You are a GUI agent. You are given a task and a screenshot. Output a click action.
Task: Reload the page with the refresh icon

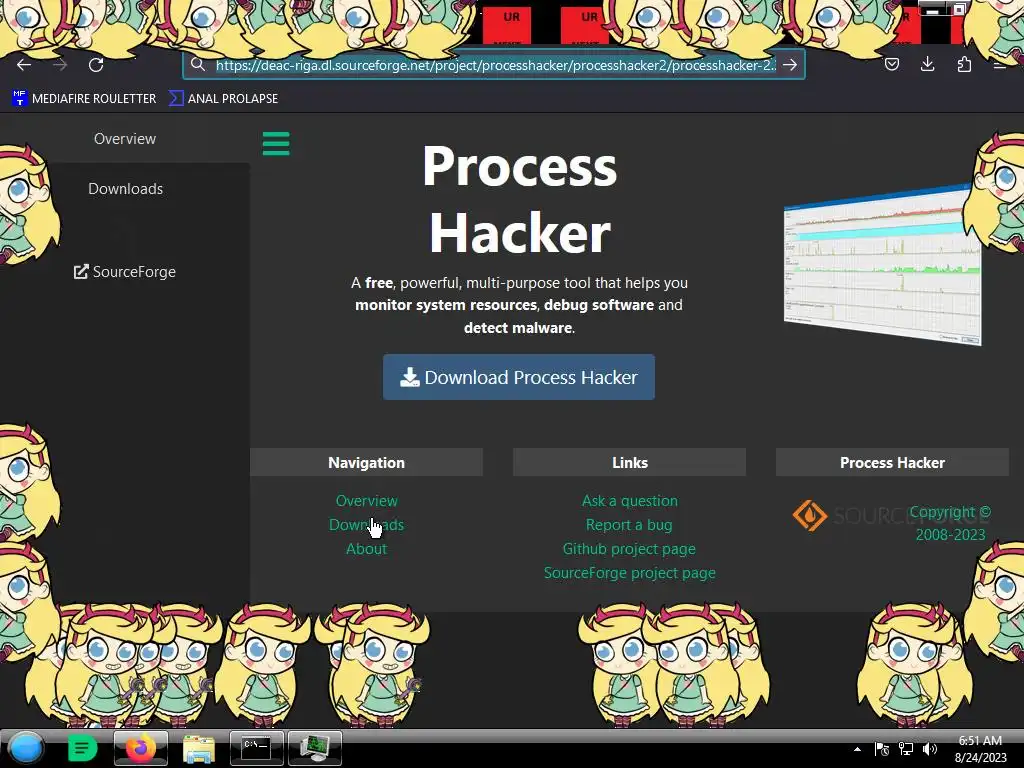pyautogui.click(x=96, y=65)
